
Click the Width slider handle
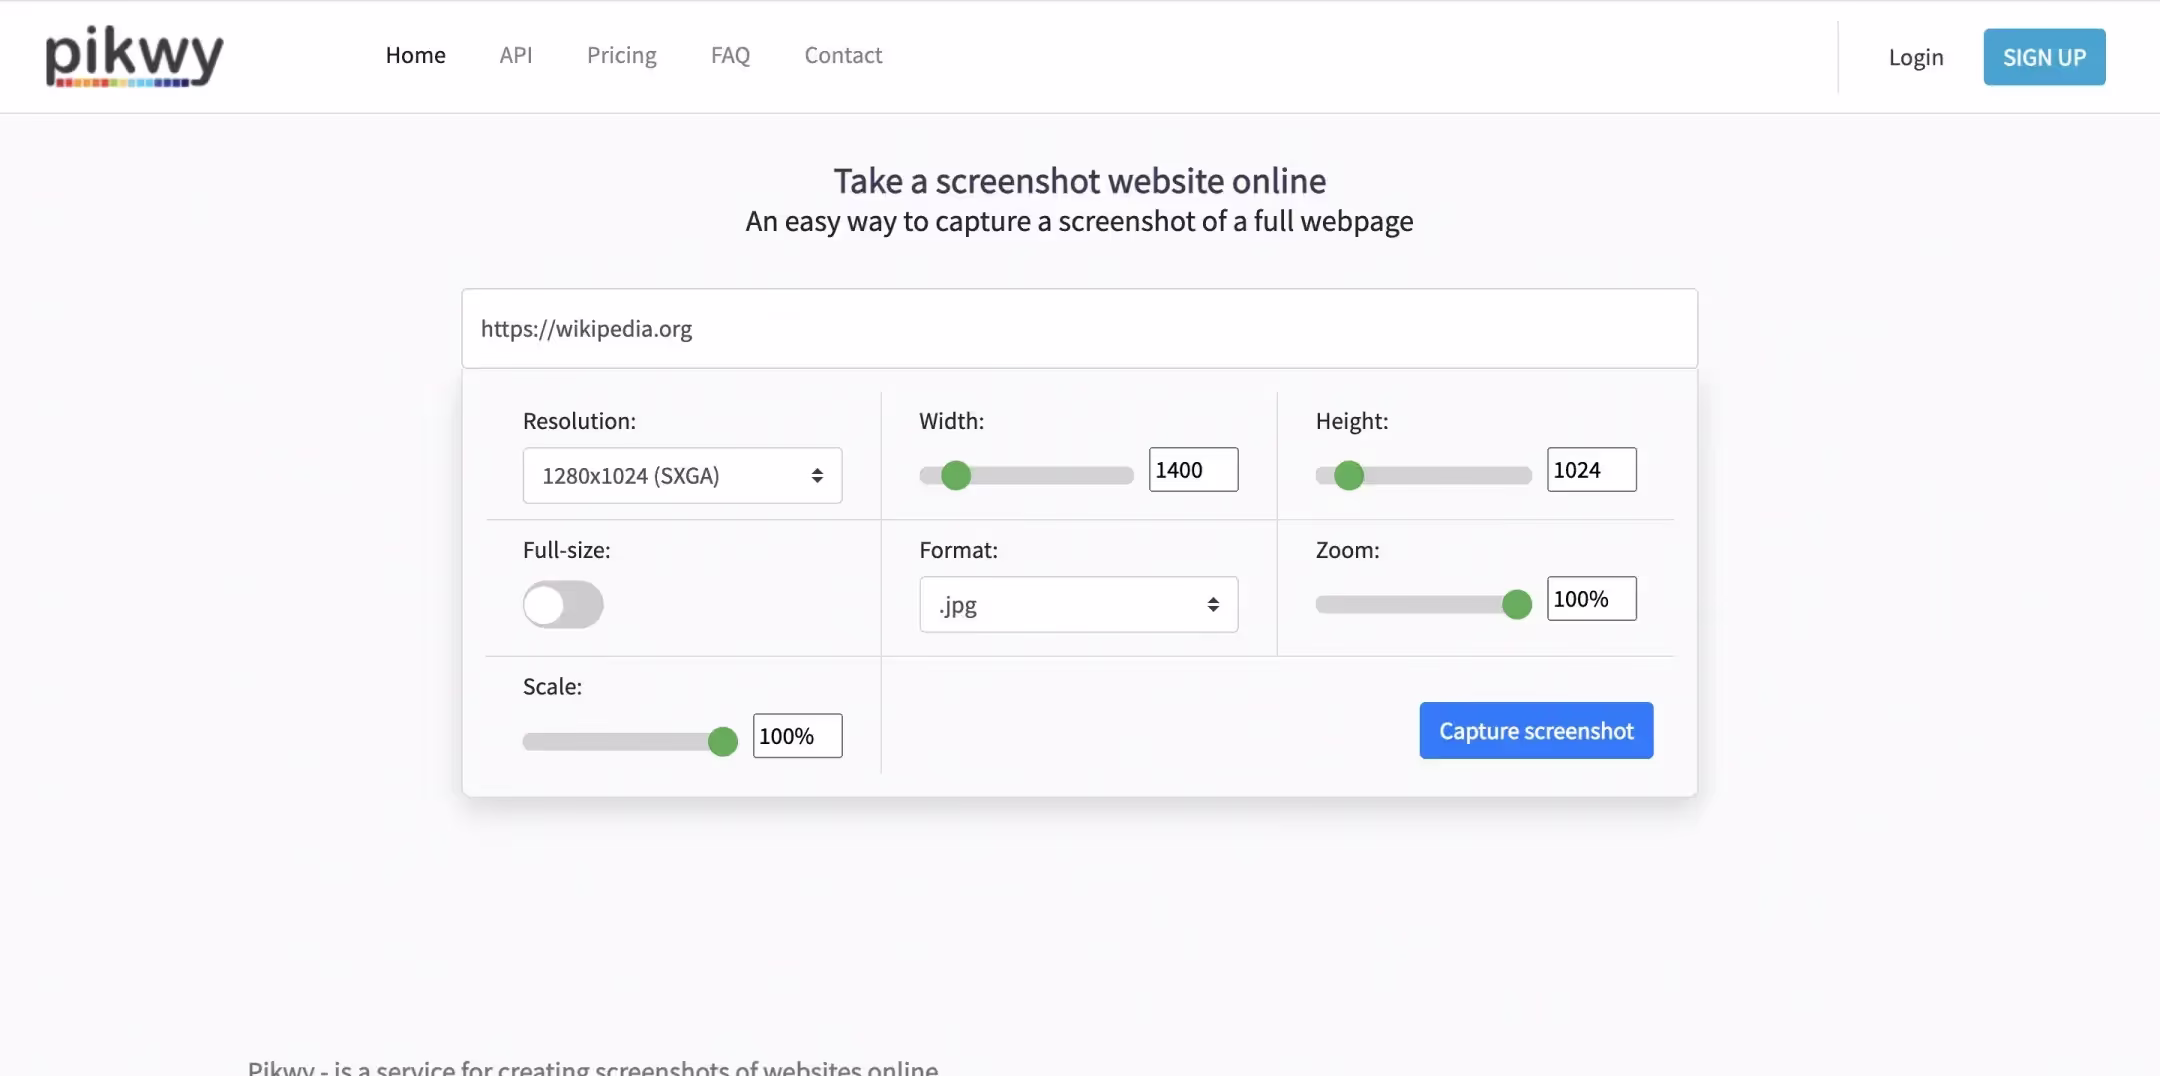pos(956,476)
